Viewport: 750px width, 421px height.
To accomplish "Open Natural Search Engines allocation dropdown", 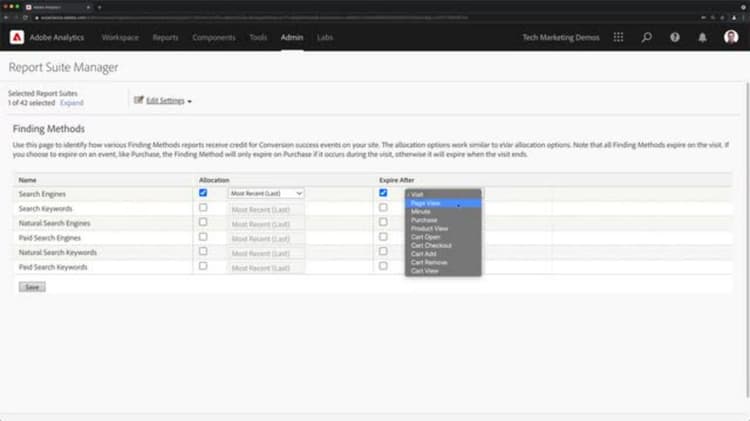I will pyautogui.click(x=266, y=224).
